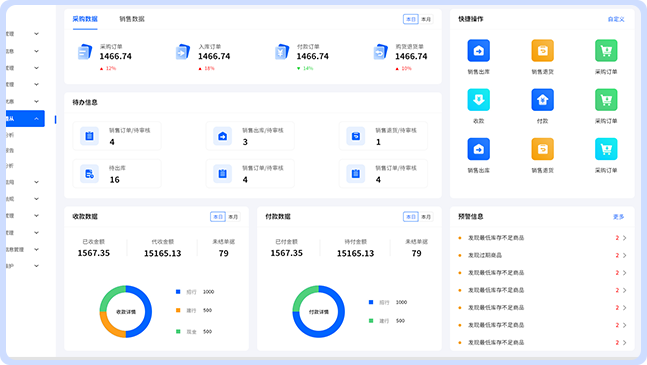This screenshot has height=365, width=647.
Task: Click the 12% change under 采购订单
Action: point(111,68)
